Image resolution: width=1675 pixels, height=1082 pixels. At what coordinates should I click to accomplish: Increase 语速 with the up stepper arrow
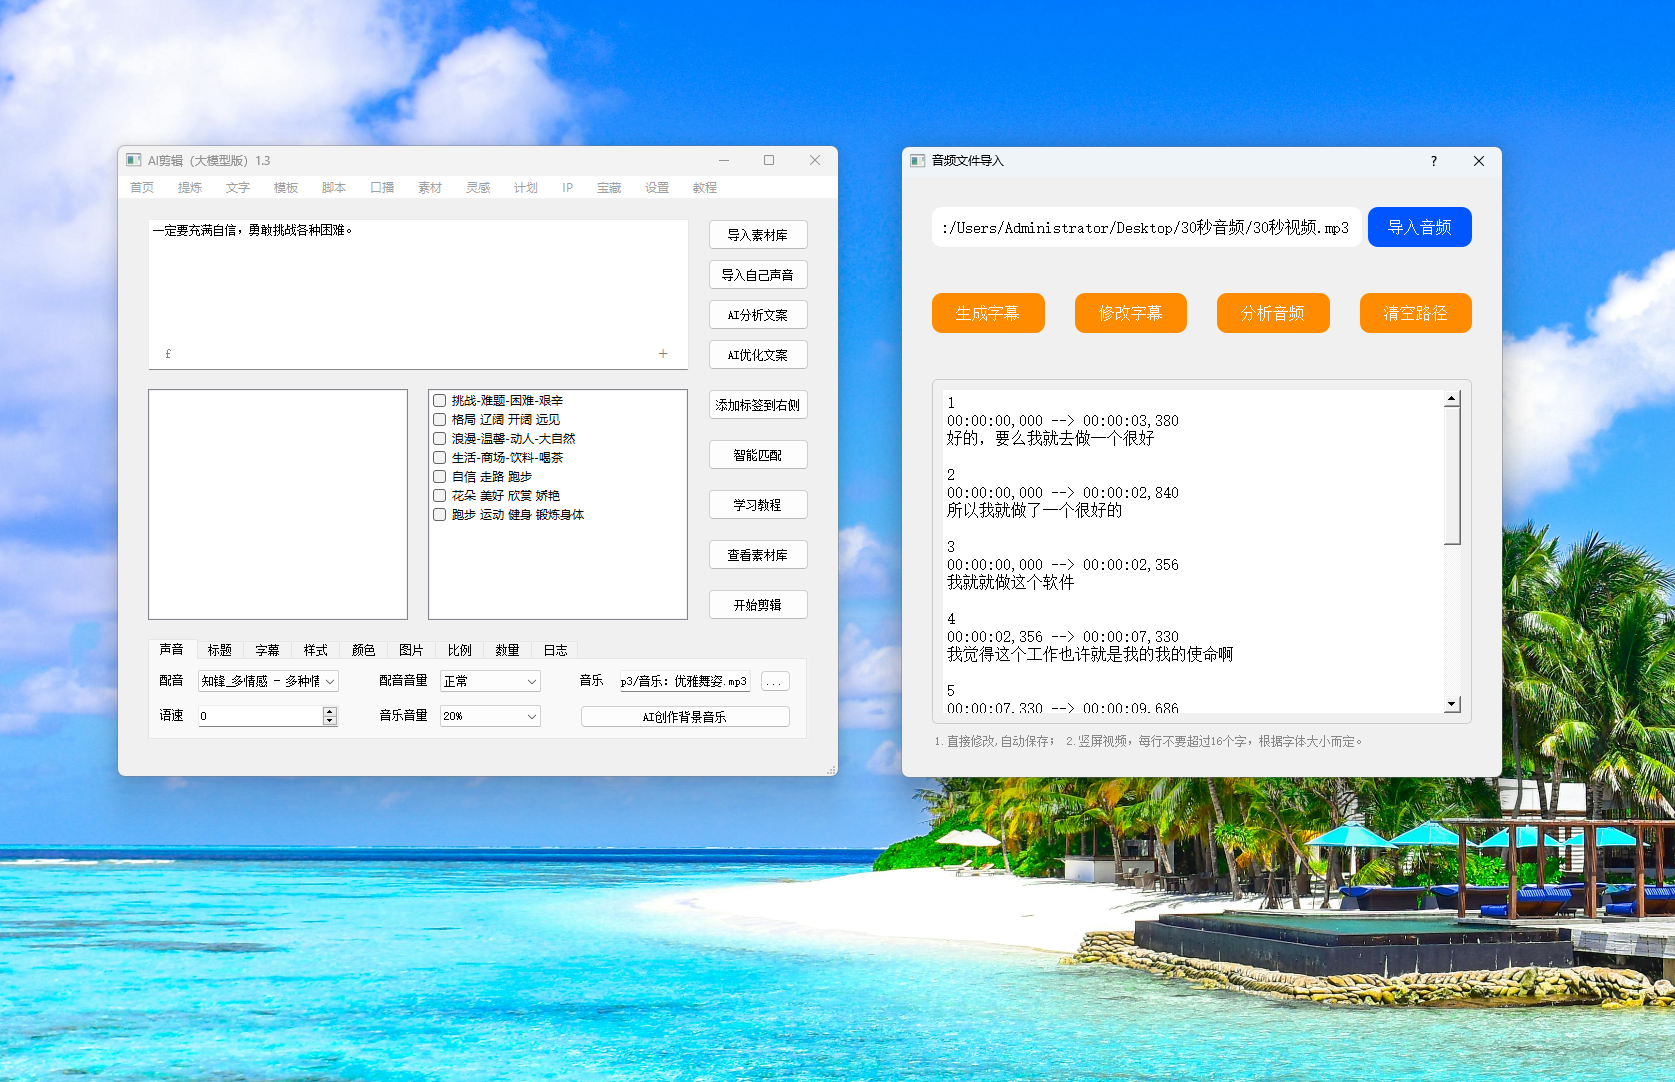click(x=330, y=711)
